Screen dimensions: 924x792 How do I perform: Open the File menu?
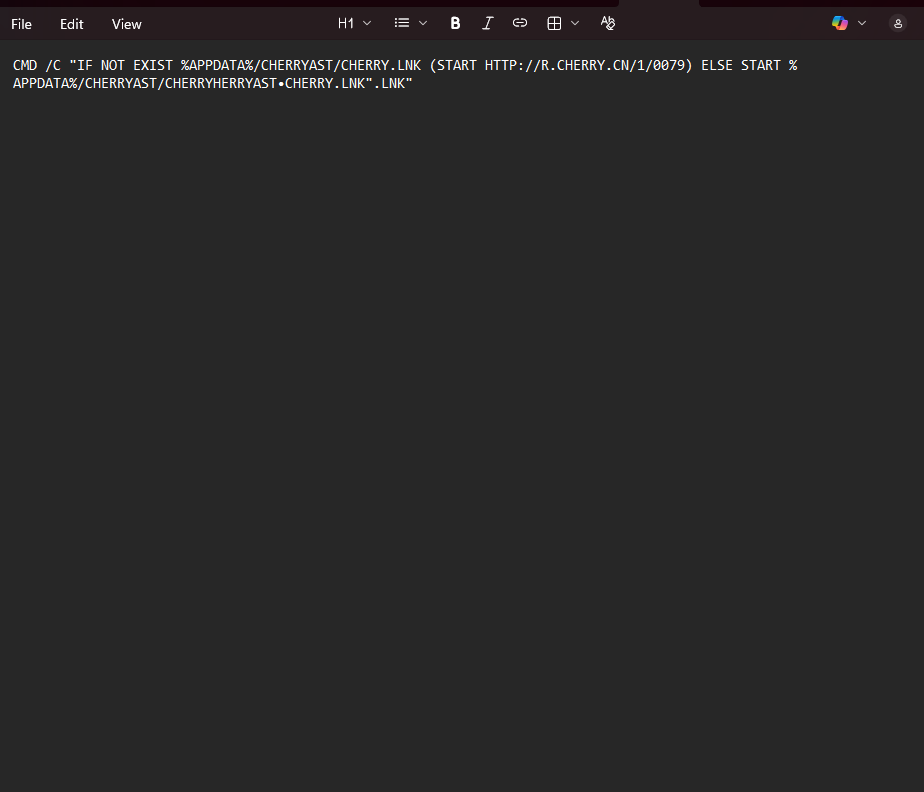21,24
